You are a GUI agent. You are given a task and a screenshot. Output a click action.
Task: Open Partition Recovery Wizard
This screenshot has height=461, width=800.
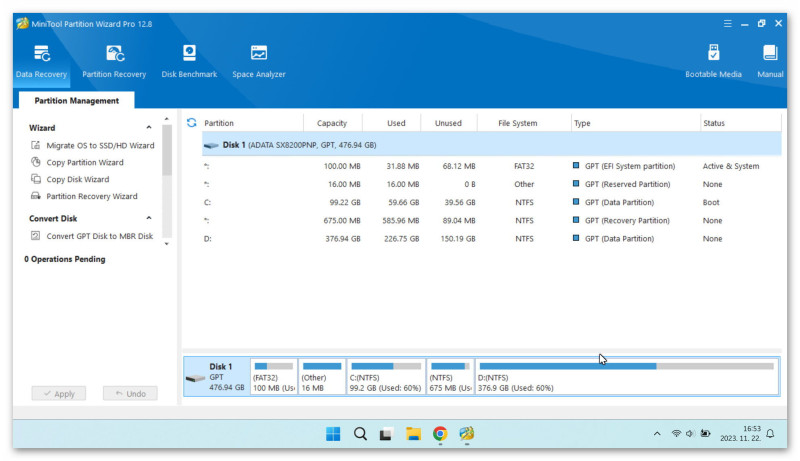pos(92,196)
